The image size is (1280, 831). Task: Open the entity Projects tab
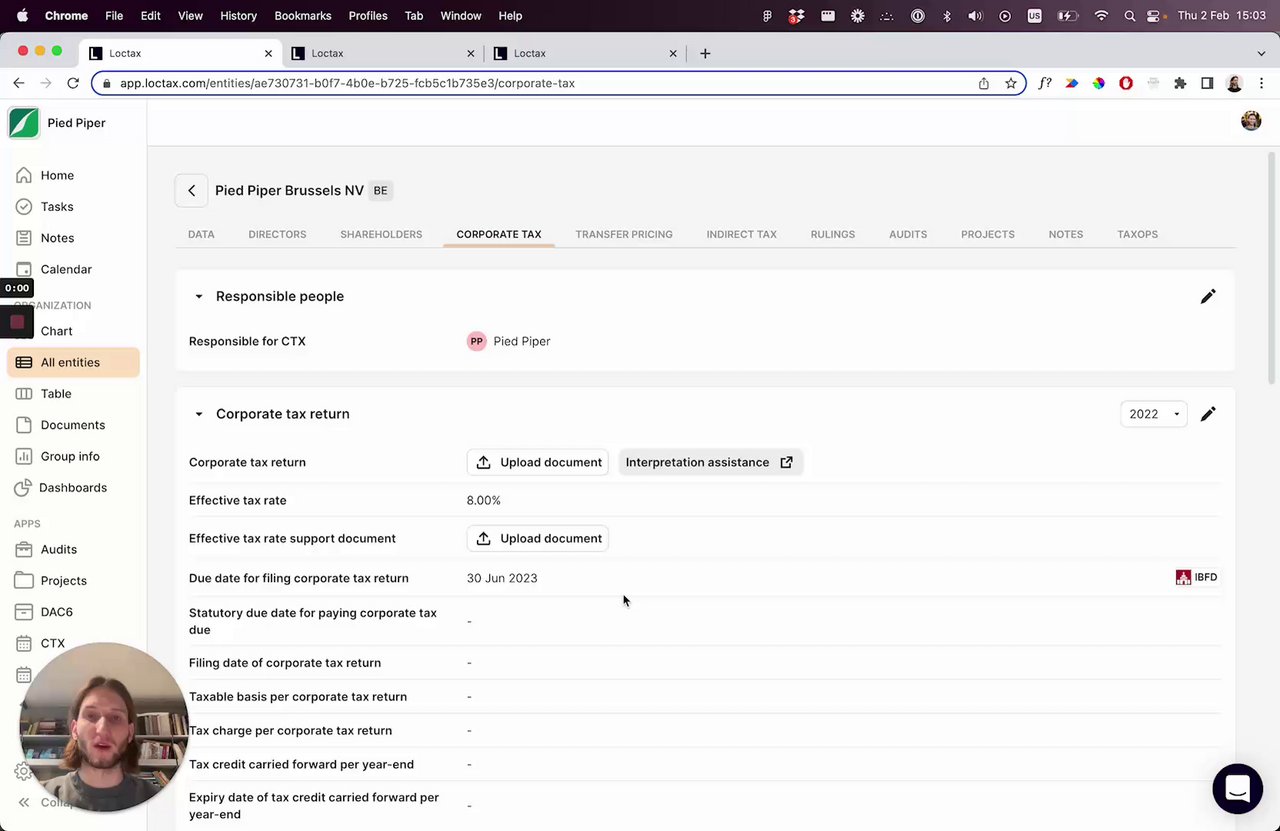point(987,234)
